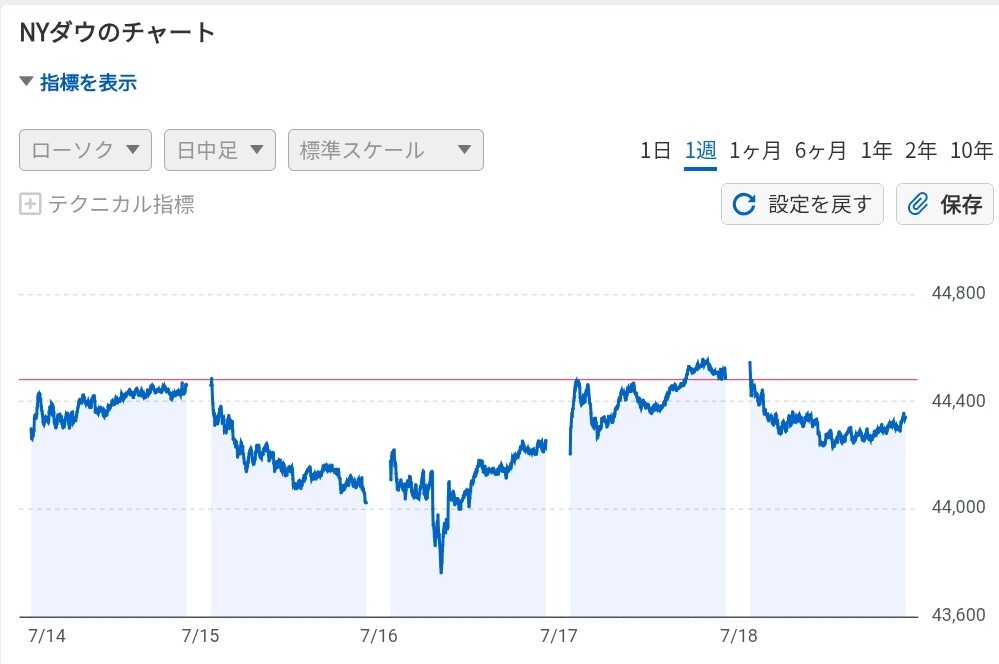Select the 1日 time range

(x=655, y=151)
